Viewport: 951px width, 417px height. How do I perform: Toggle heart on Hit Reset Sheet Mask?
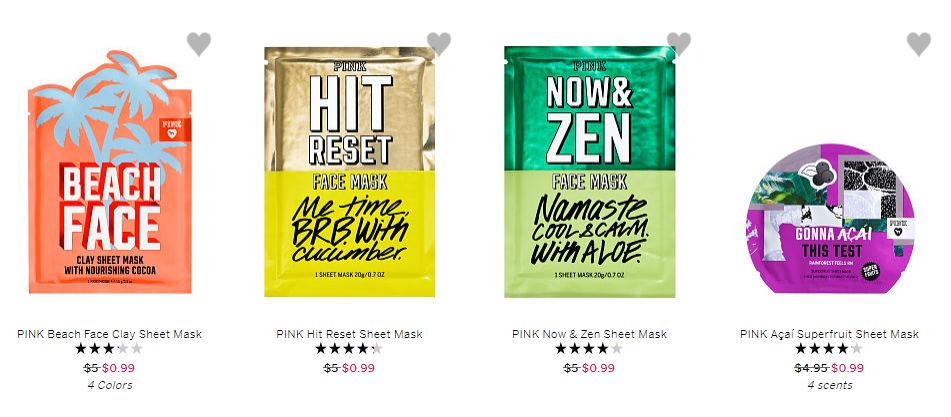point(439,44)
